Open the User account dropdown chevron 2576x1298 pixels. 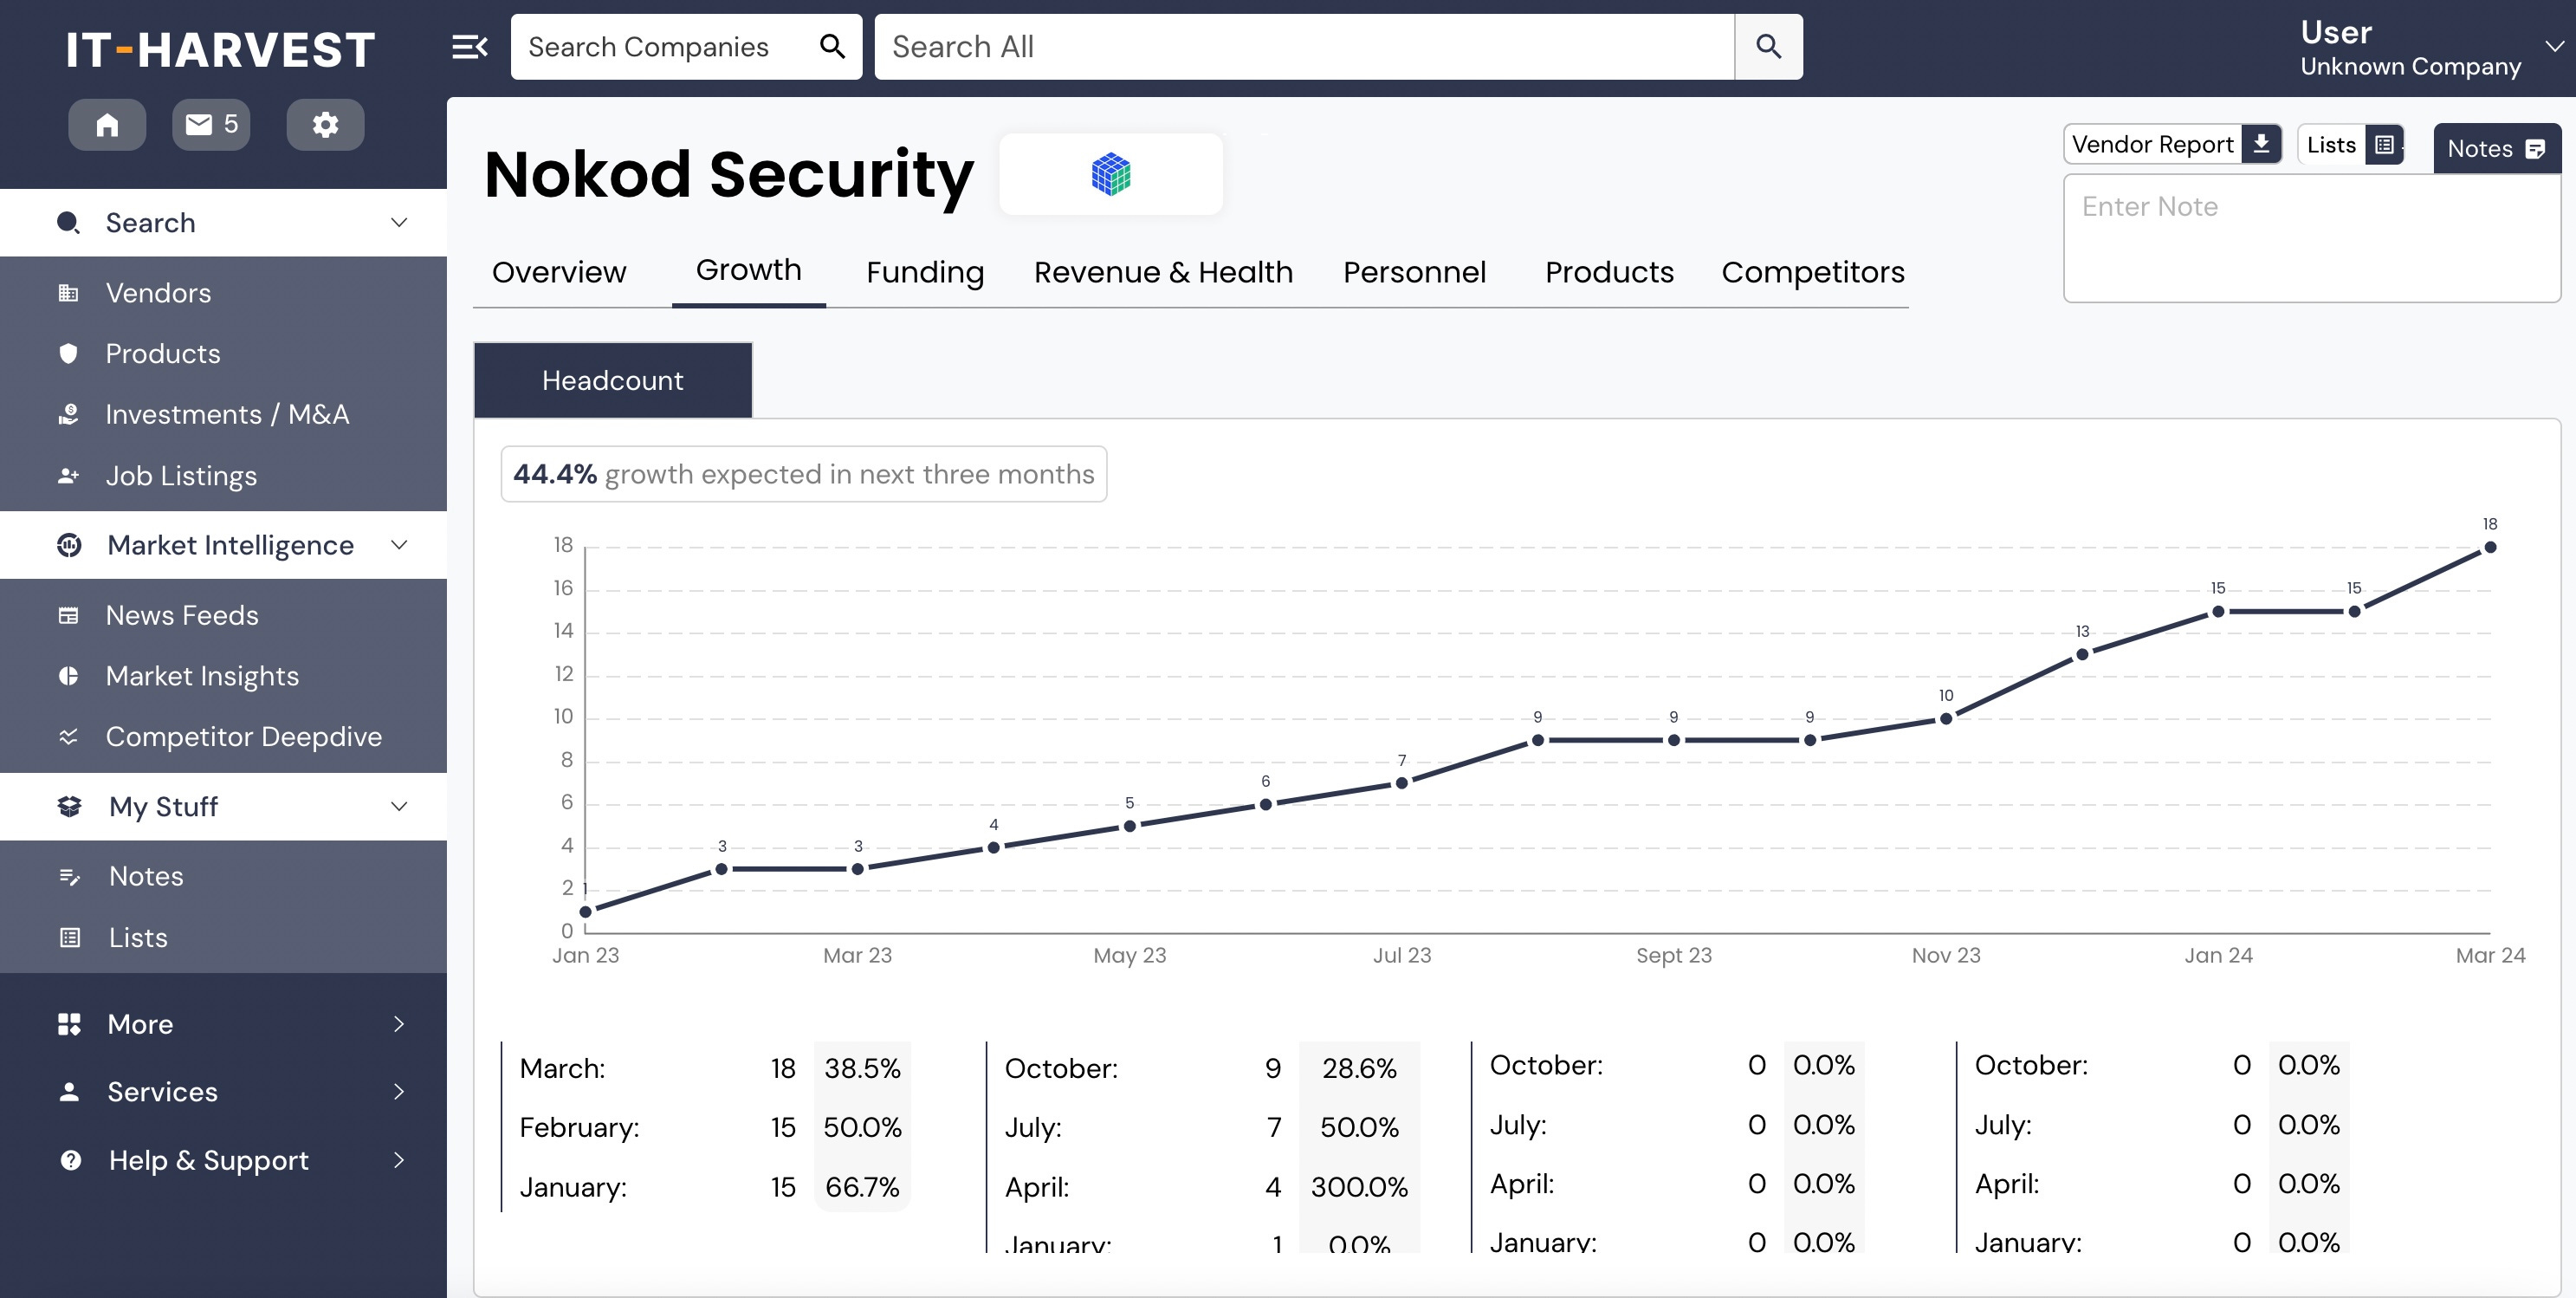point(2555,46)
